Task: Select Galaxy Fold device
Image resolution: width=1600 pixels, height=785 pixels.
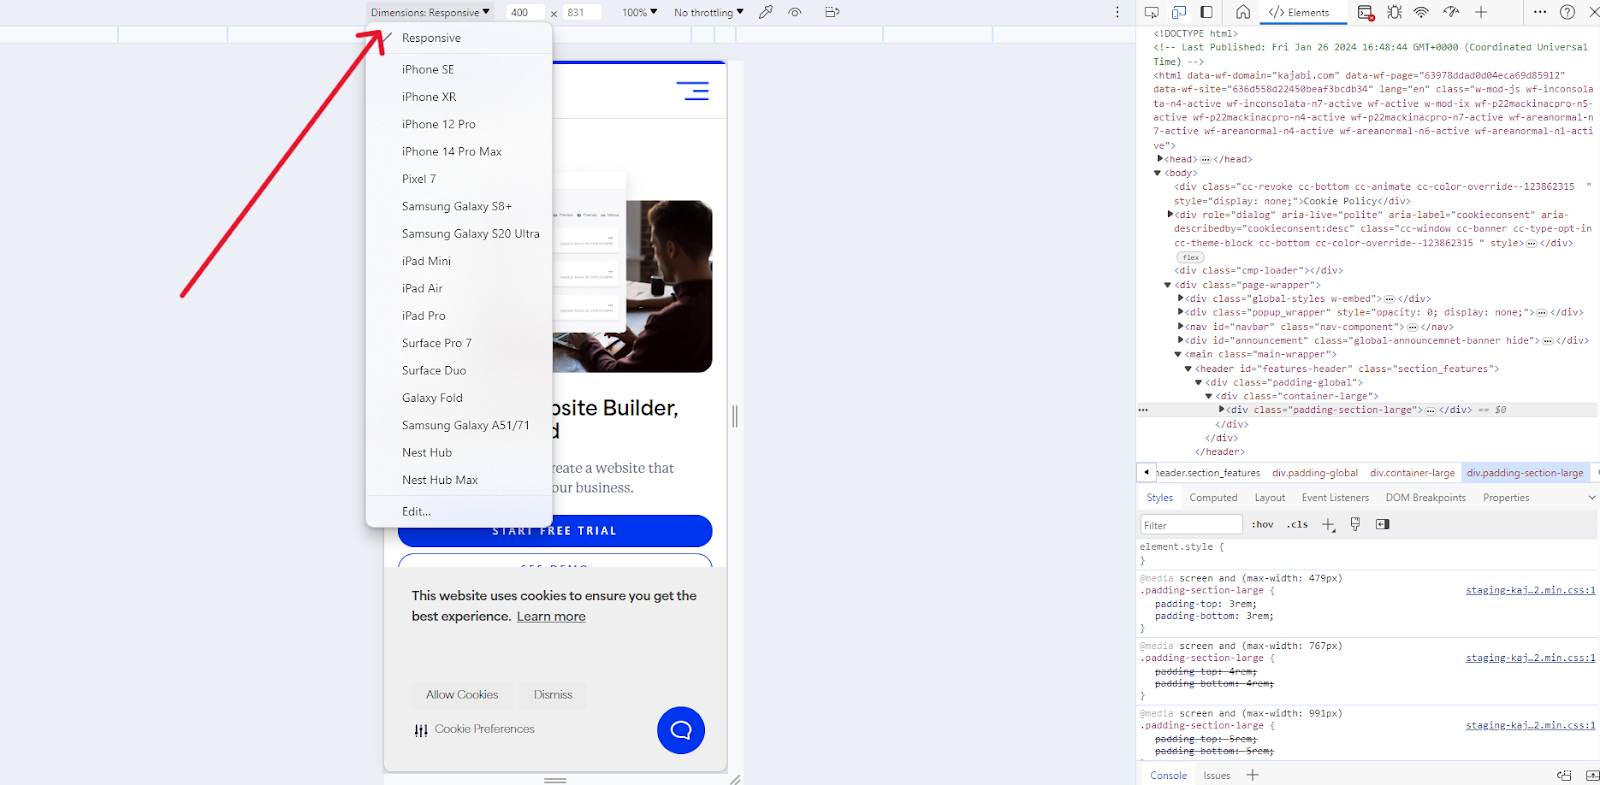Action: 459,398
